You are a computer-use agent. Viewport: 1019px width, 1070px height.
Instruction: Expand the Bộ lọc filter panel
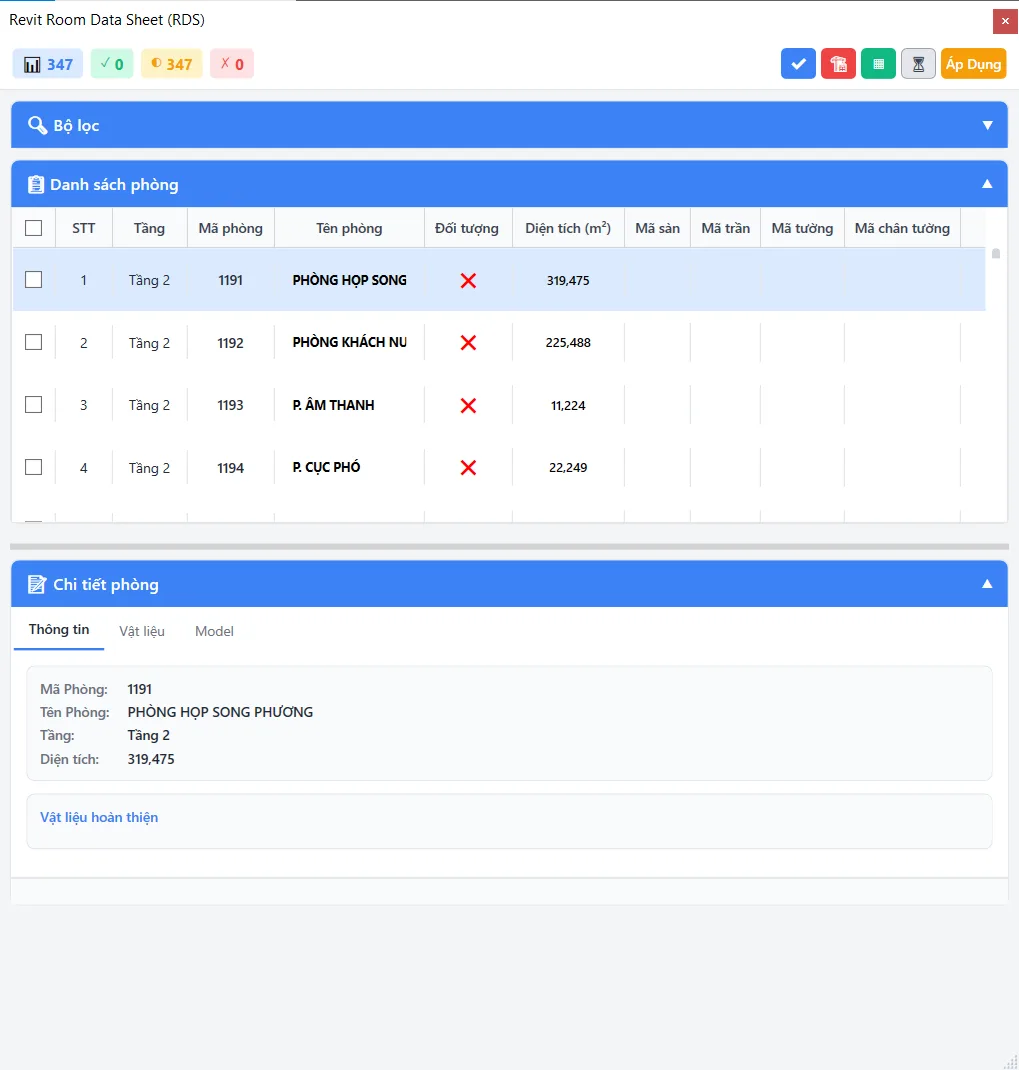tap(987, 126)
